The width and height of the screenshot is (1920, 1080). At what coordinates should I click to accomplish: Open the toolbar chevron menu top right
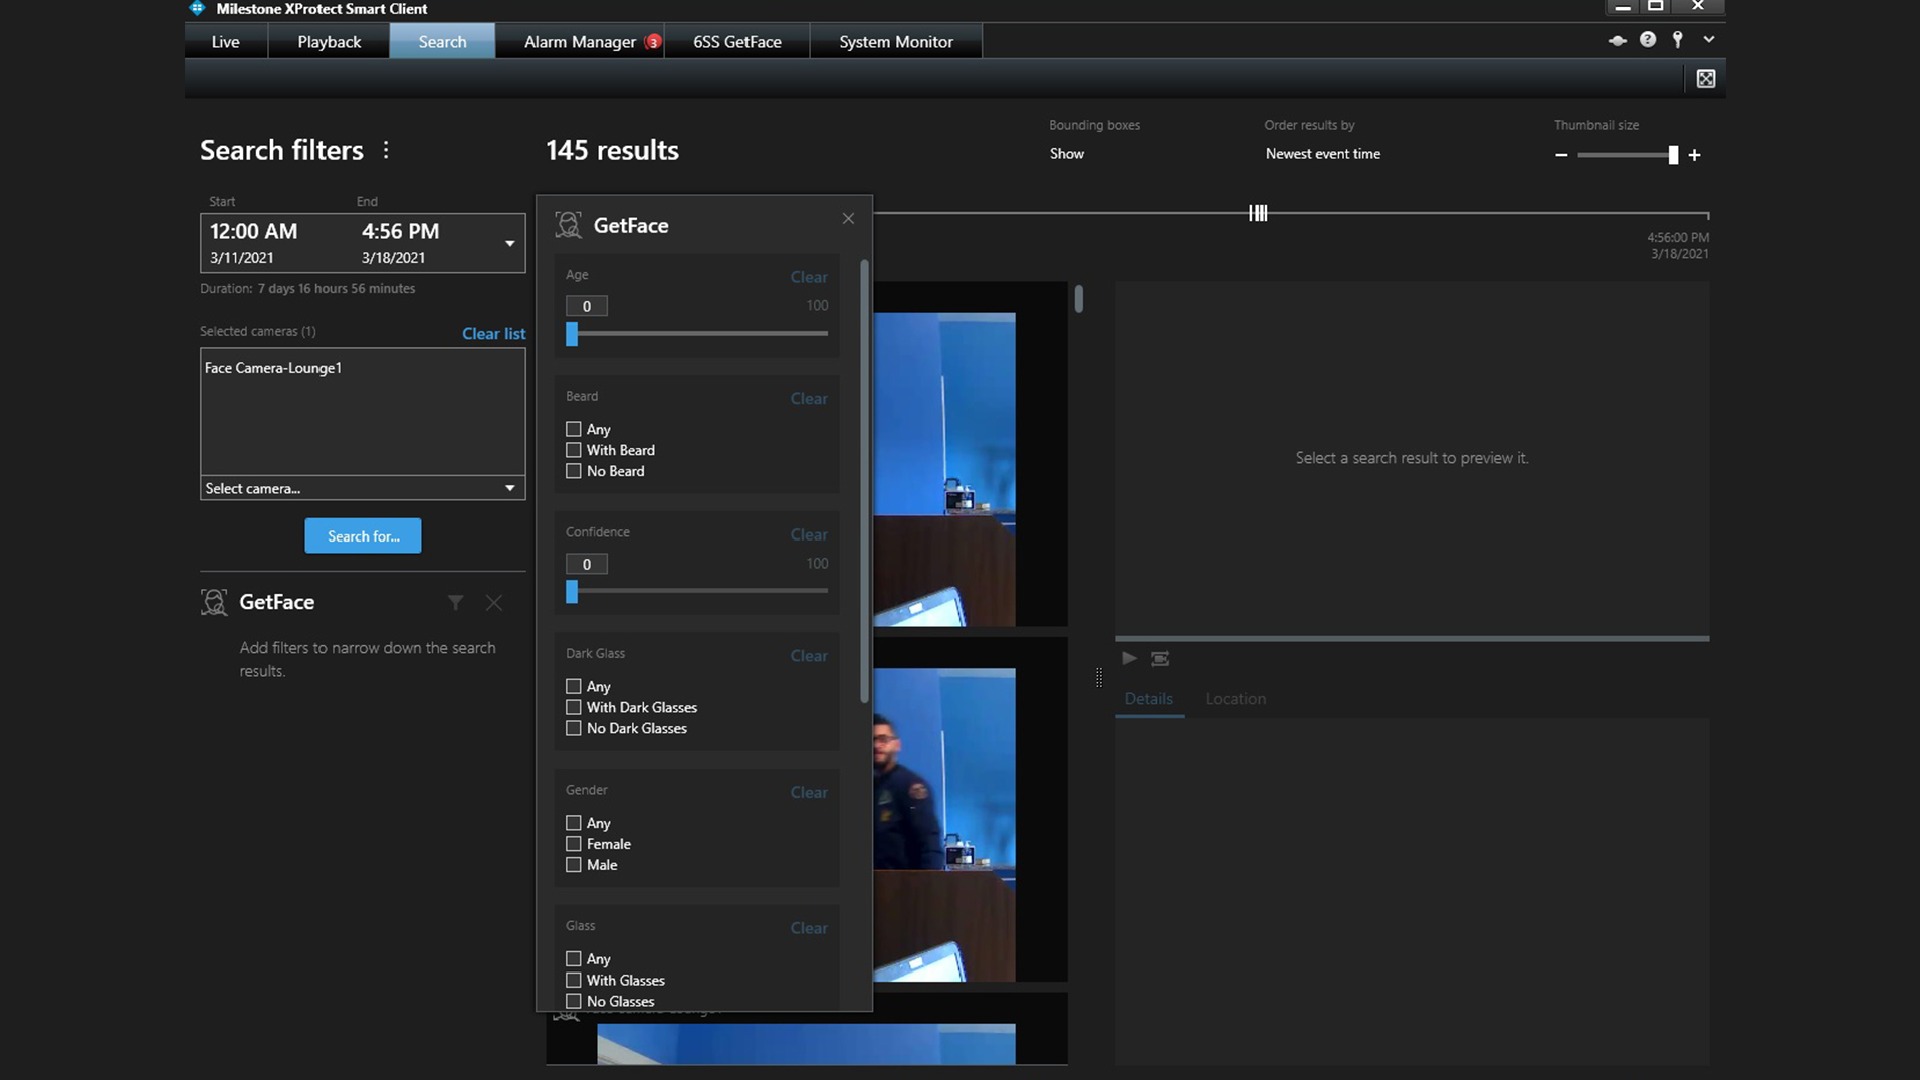(x=1709, y=39)
